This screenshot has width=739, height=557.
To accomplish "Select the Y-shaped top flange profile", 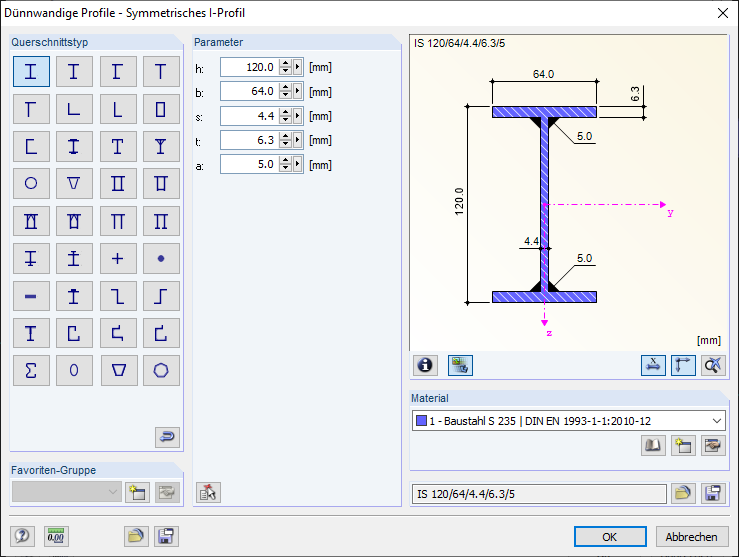I will (161, 146).
